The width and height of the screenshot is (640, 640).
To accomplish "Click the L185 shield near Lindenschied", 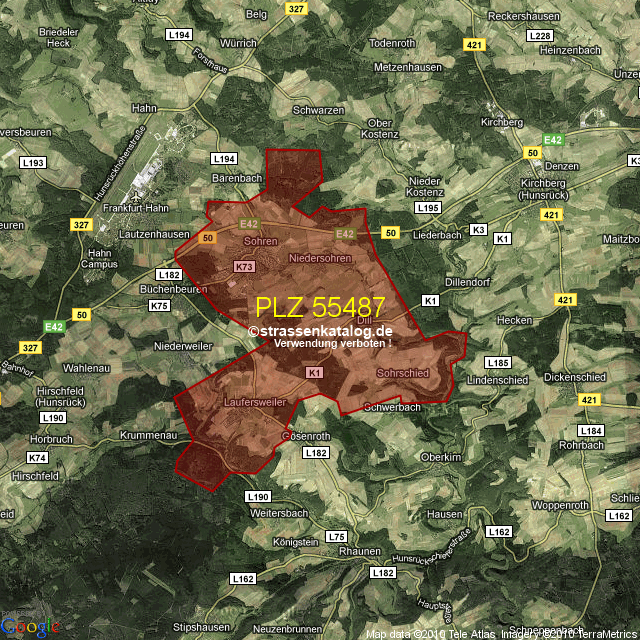I will coord(497,362).
